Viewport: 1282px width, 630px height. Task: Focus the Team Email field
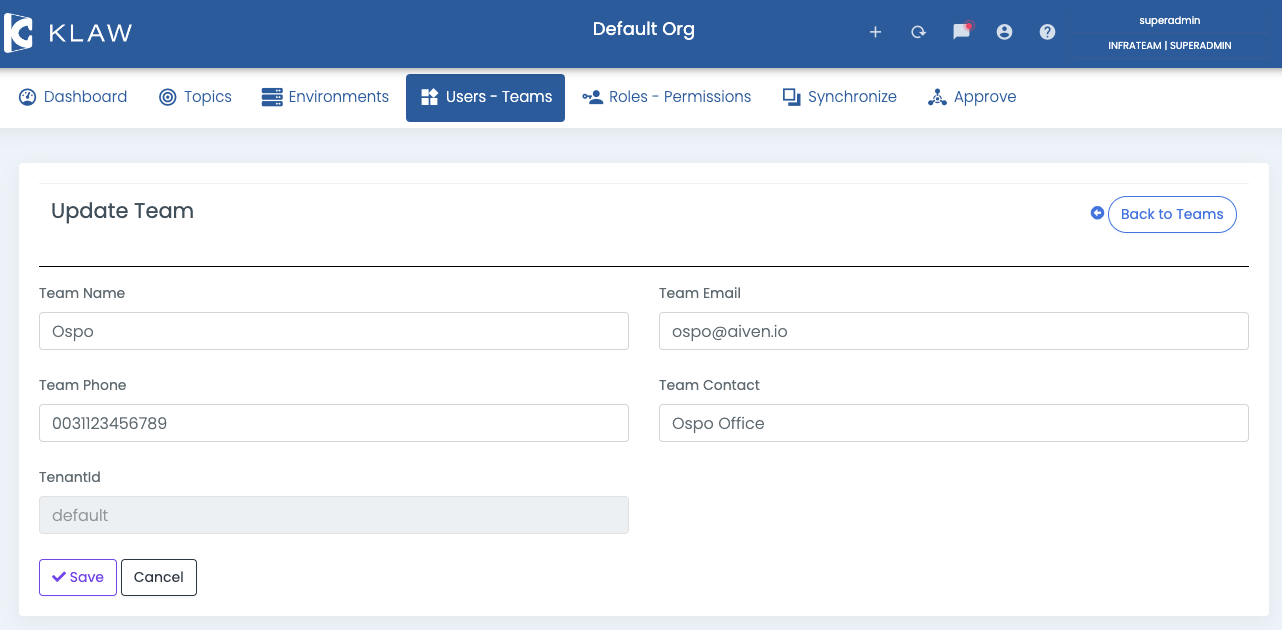953,331
